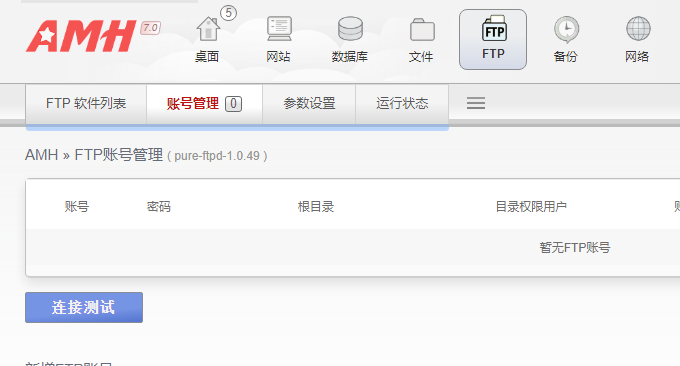This screenshot has height=366, width=680.
Task: Expand the hamburger menu in tab bar
Action: click(476, 103)
